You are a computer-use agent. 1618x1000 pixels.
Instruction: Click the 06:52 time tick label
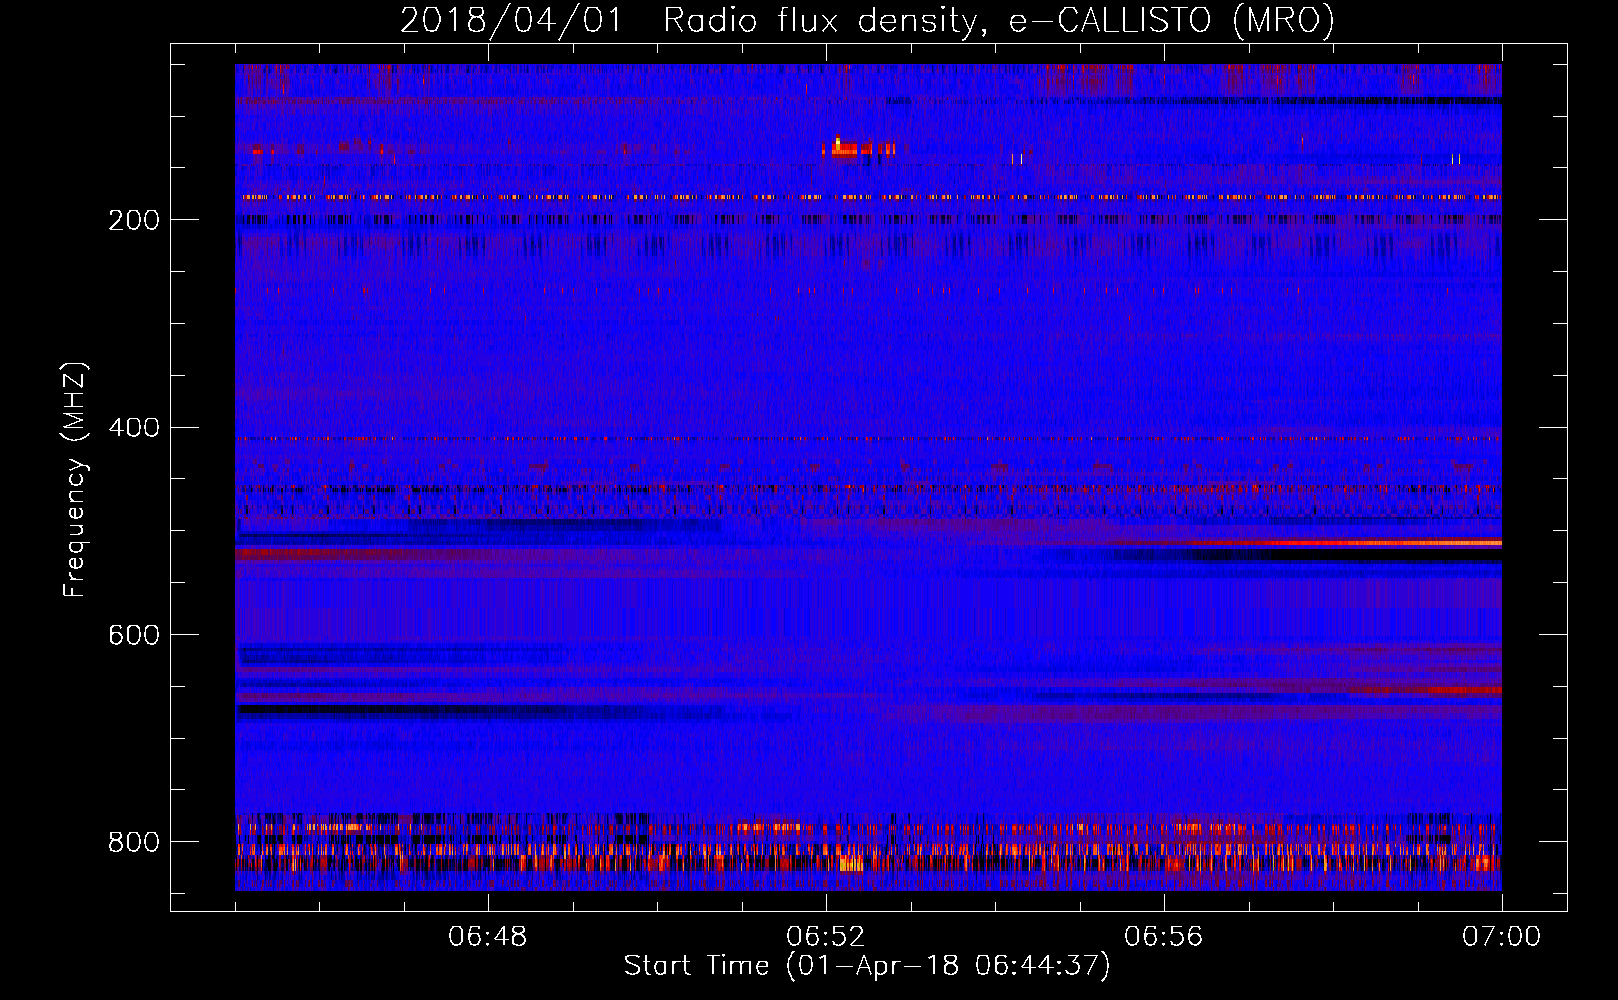tap(825, 937)
